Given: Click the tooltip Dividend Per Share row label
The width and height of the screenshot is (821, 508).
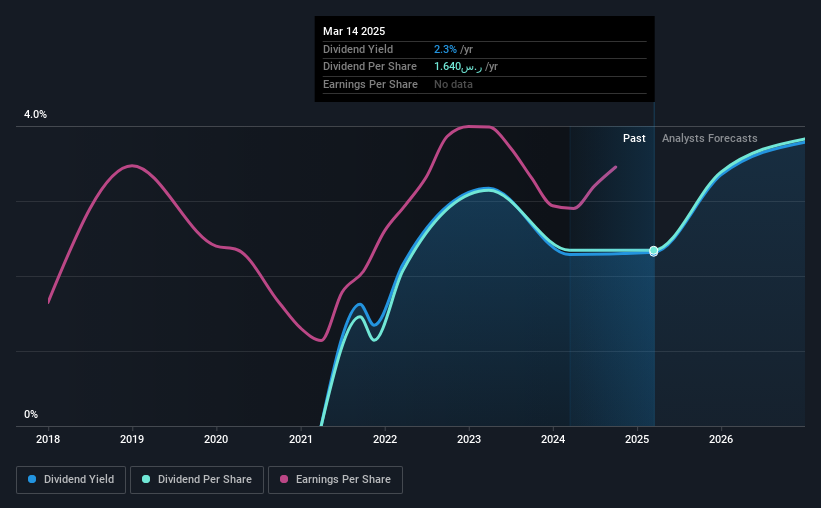Looking at the screenshot, I should point(370,67).
